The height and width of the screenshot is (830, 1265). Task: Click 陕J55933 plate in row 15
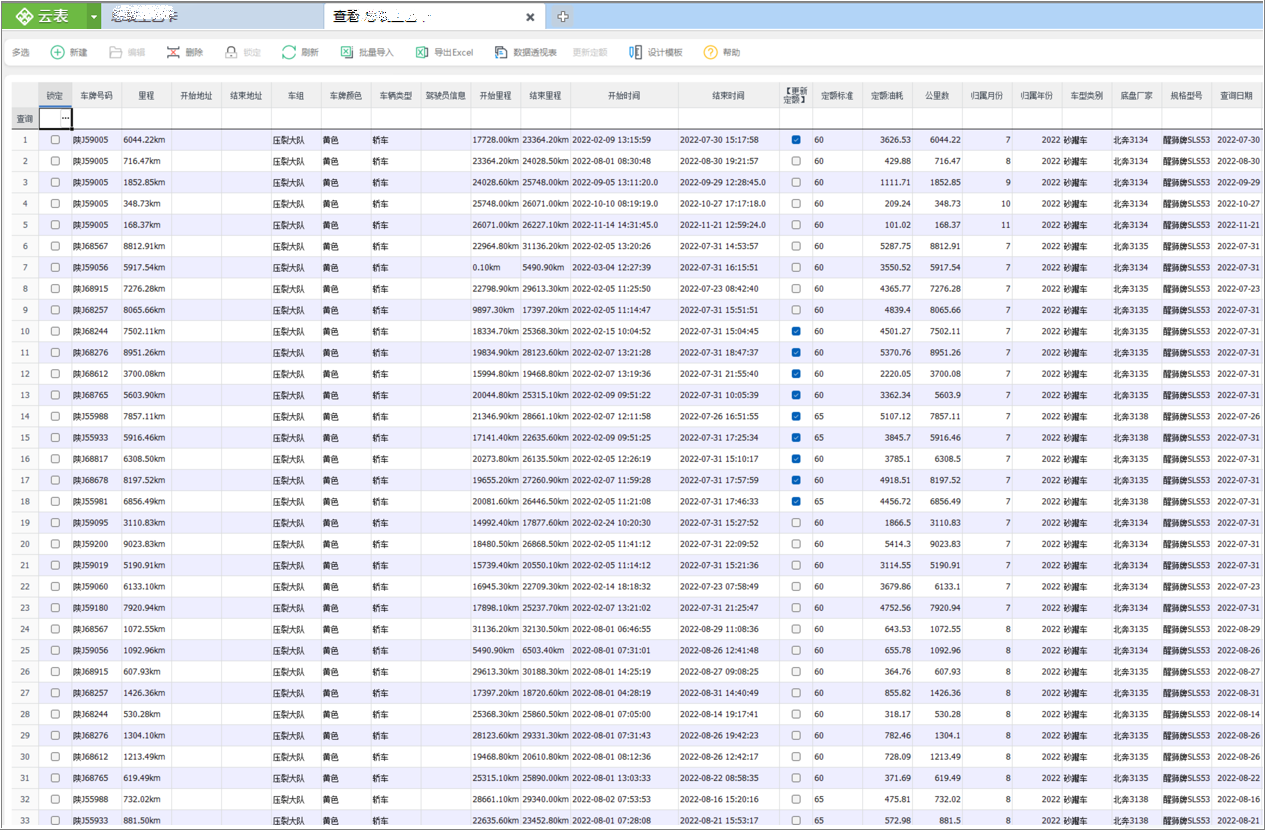click(96, 437)
